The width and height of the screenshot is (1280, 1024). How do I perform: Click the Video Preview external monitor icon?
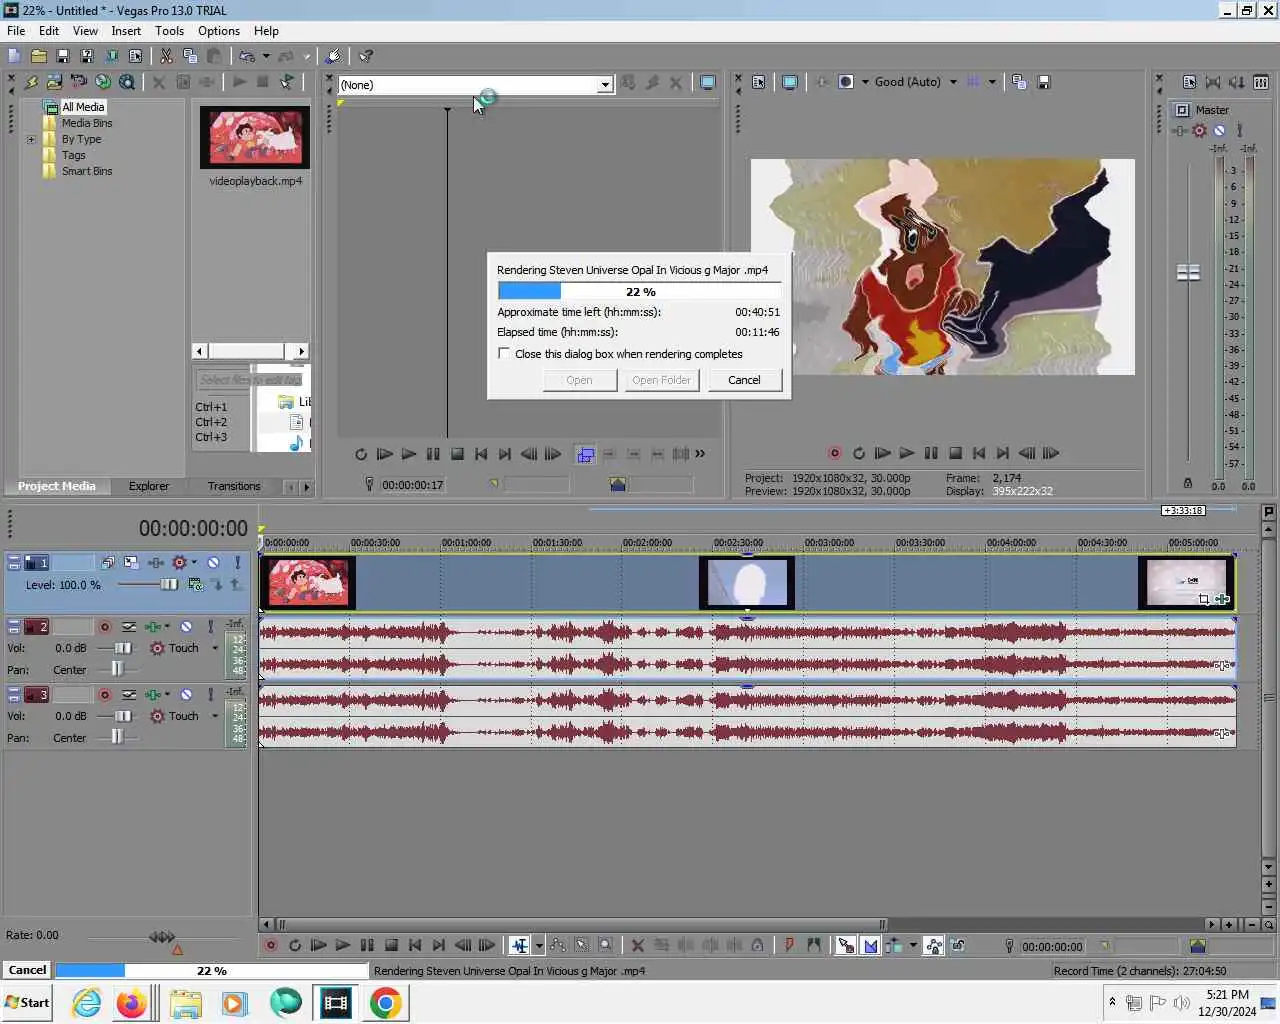click(x=789, y=82)
